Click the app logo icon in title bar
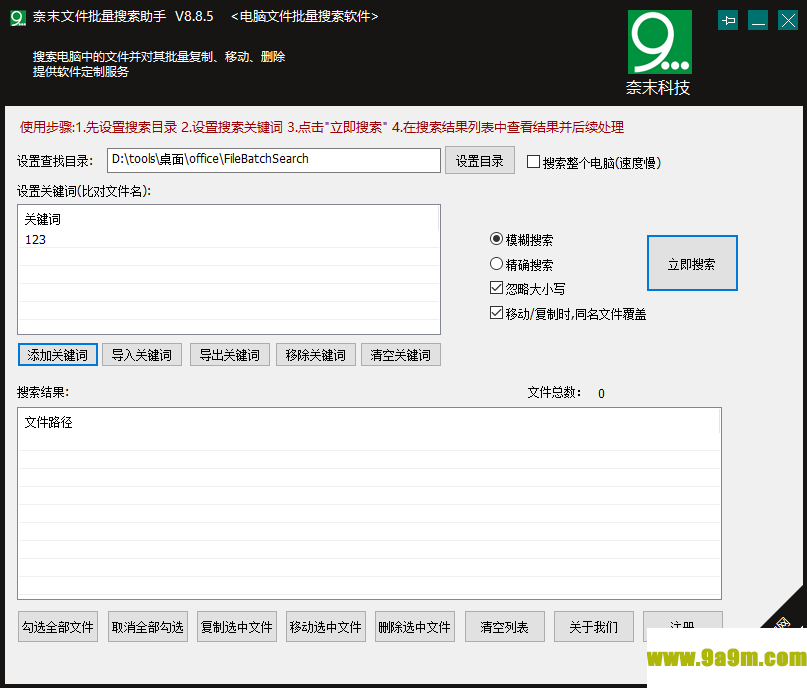Screen dimensions: 807x688 click(x=18, y=18)
